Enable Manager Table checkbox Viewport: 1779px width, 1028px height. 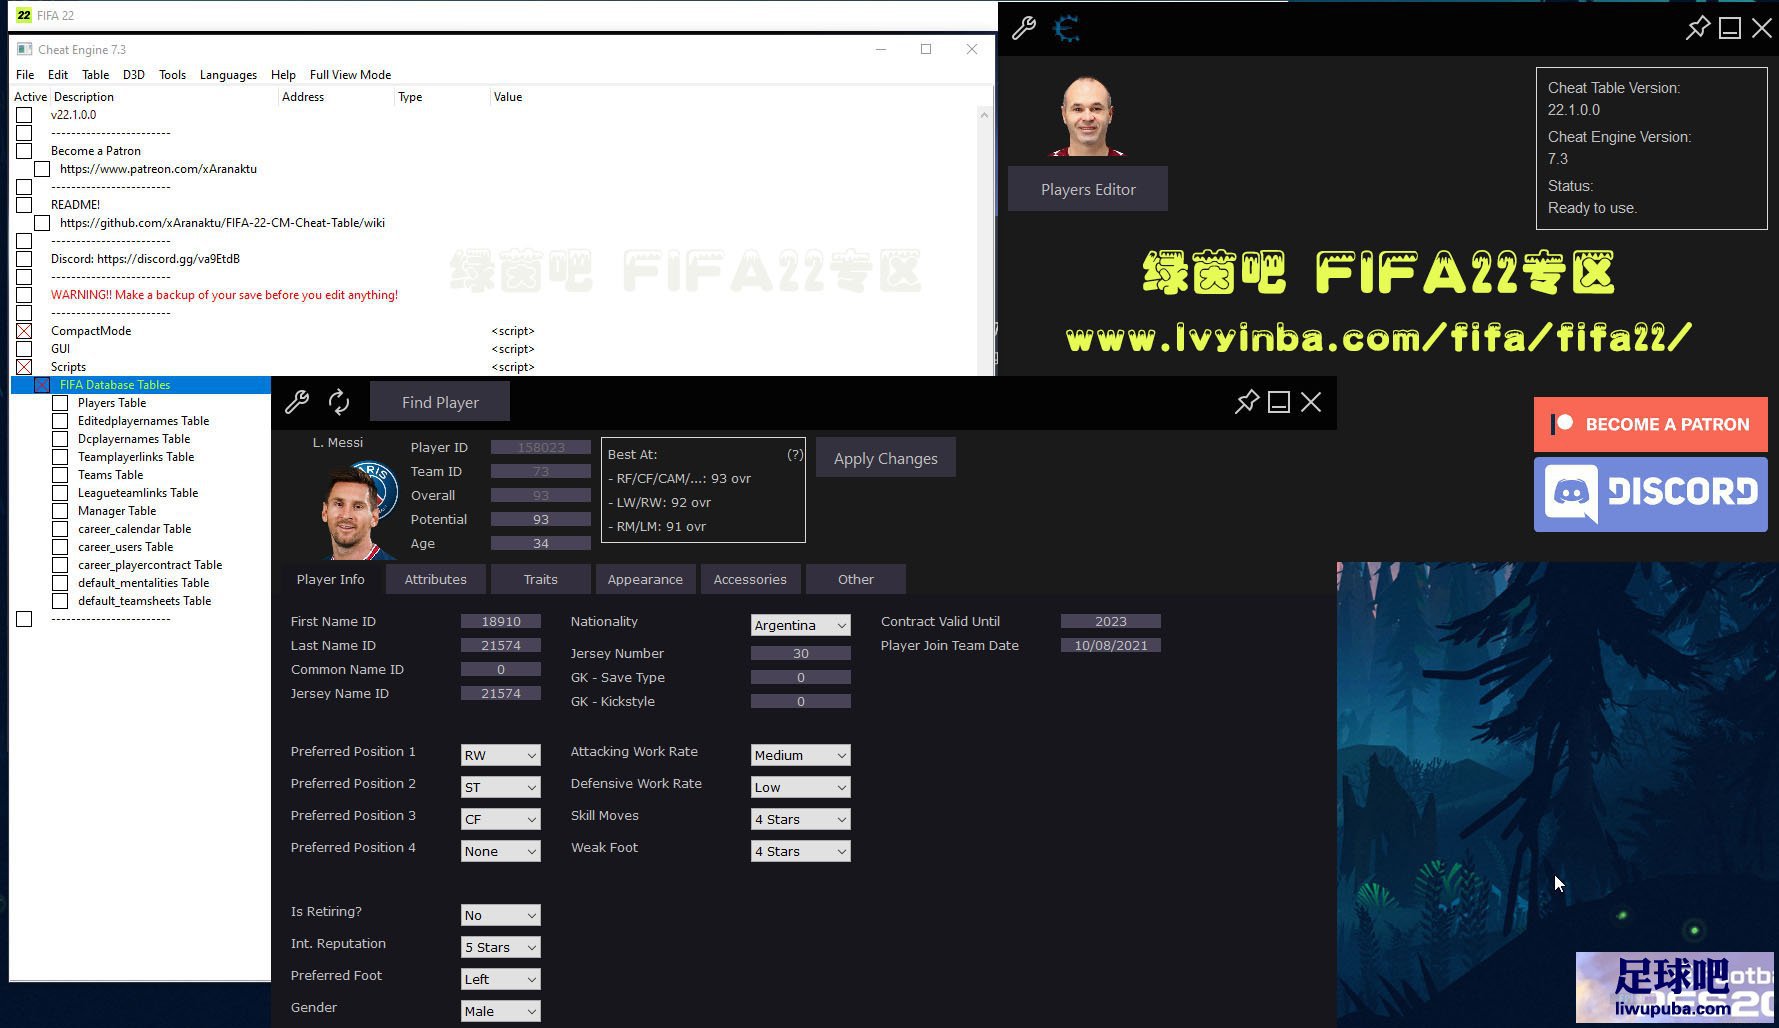tap(60, 511)
